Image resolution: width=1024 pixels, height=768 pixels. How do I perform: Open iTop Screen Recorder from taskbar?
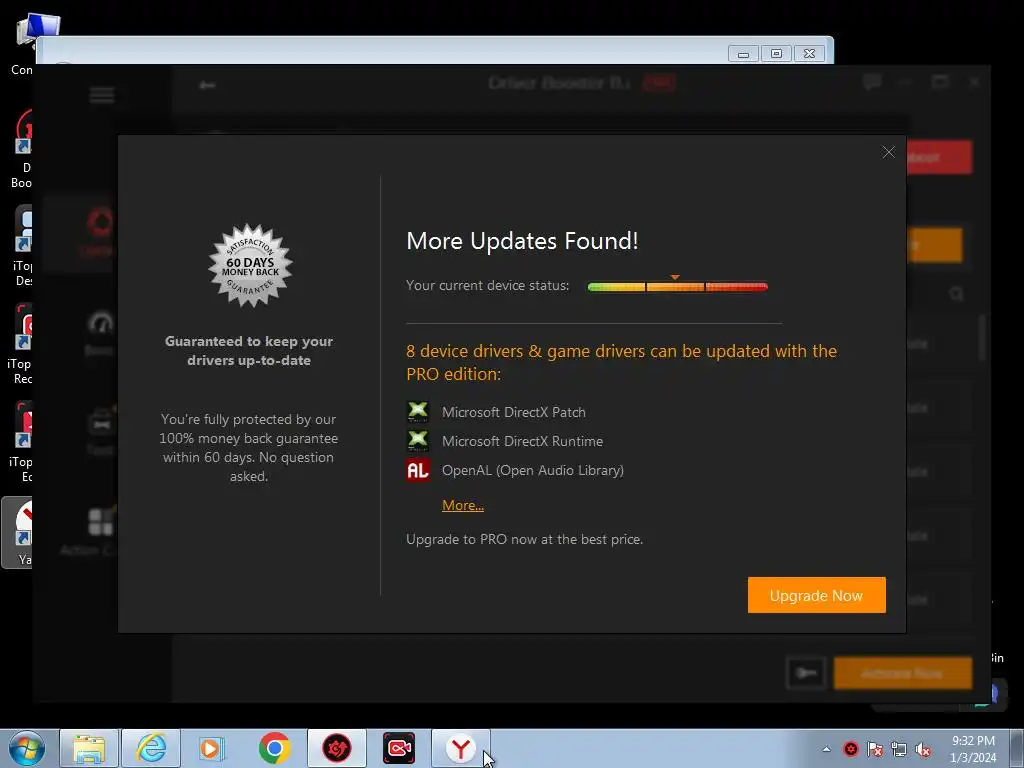(x=398, y=748)
